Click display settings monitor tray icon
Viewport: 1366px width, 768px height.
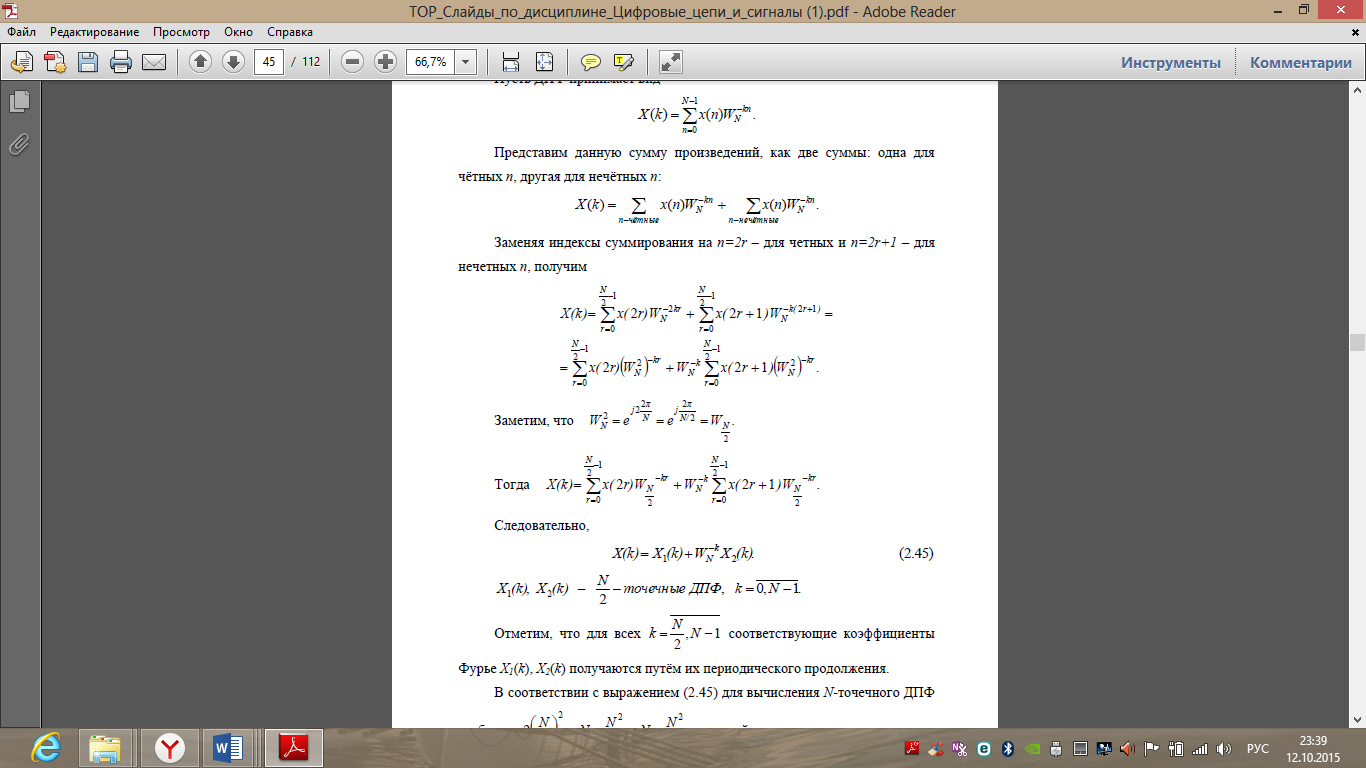click(x=1104, y=748)
